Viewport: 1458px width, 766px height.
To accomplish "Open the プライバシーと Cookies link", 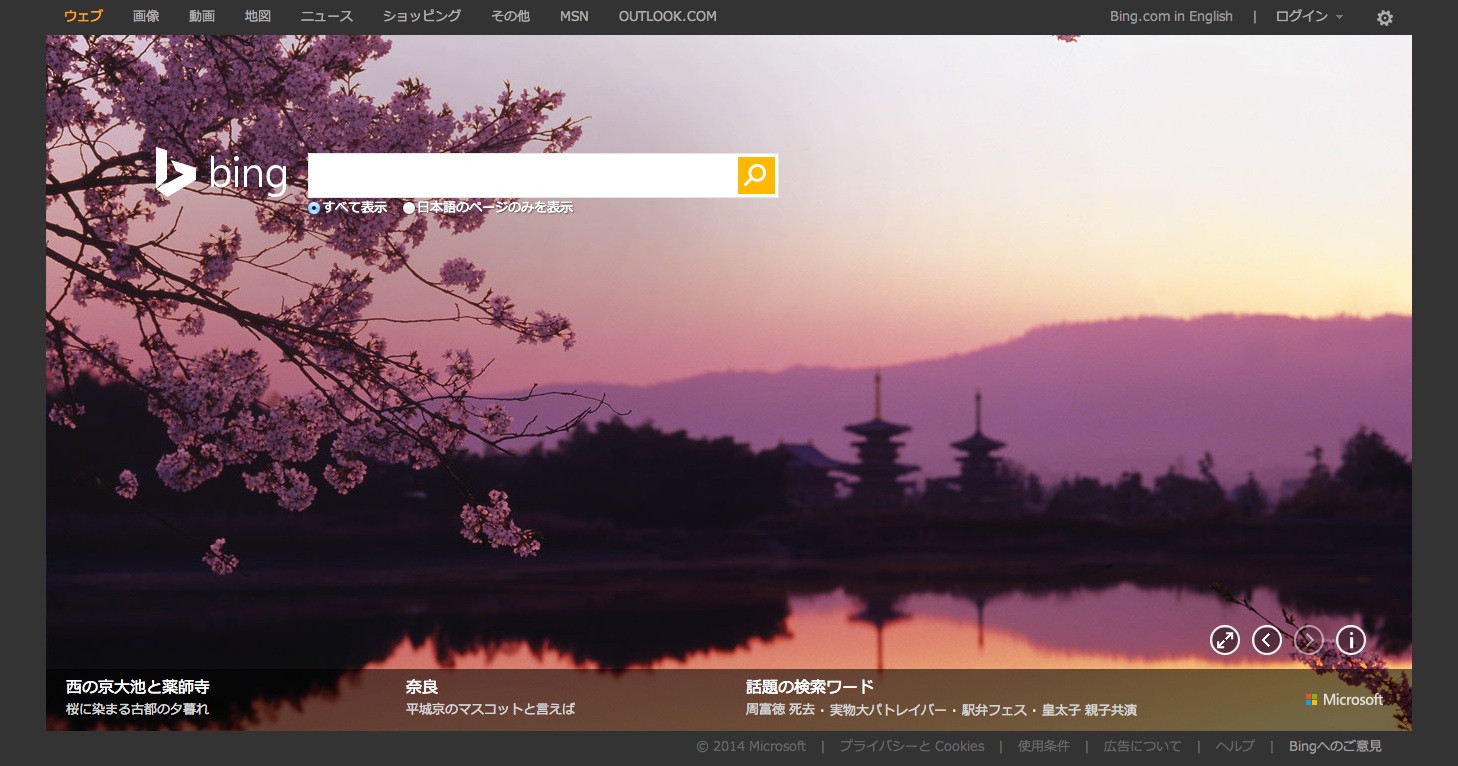I will 911,746.
